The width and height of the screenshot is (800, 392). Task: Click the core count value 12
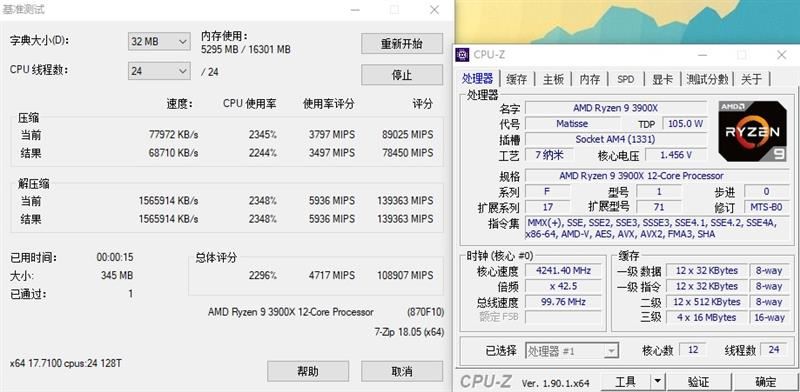pos(693,350)
